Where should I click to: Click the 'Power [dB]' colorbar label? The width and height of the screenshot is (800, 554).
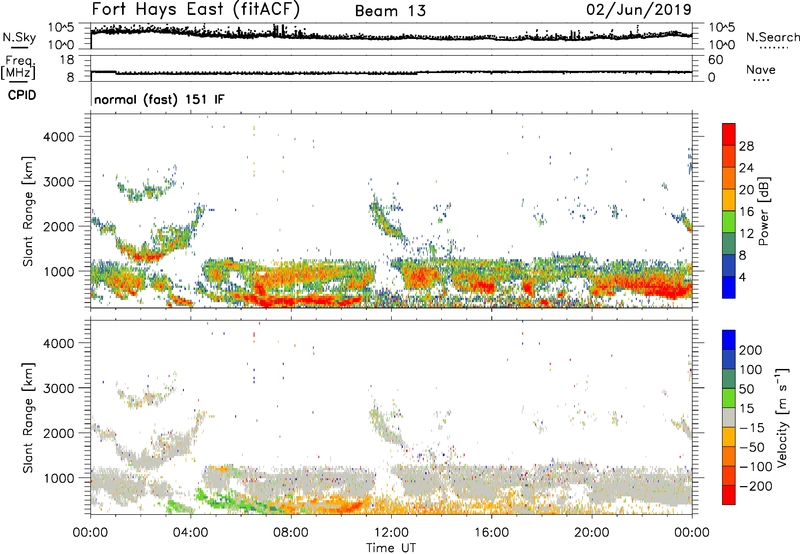tap(764, 211)
